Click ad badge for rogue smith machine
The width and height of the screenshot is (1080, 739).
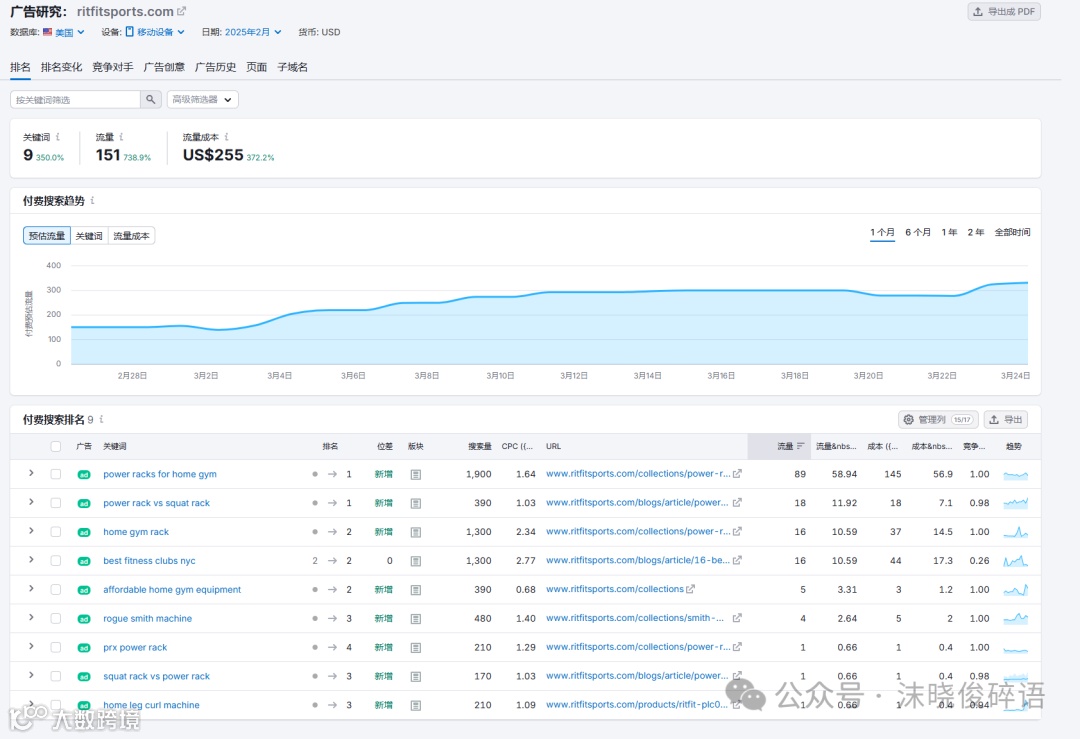point(84,619)
